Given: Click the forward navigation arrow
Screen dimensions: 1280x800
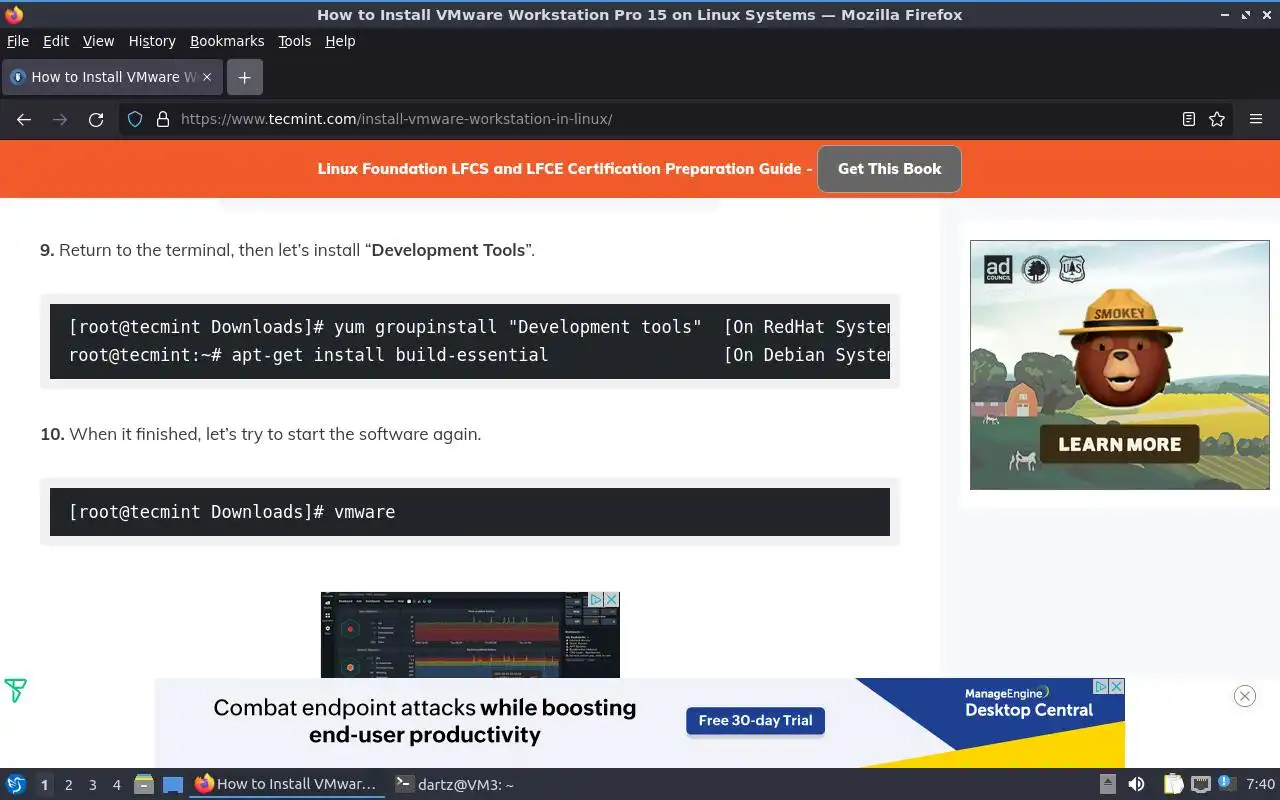Looking at the screenshot, I should [x=60, y=119].
